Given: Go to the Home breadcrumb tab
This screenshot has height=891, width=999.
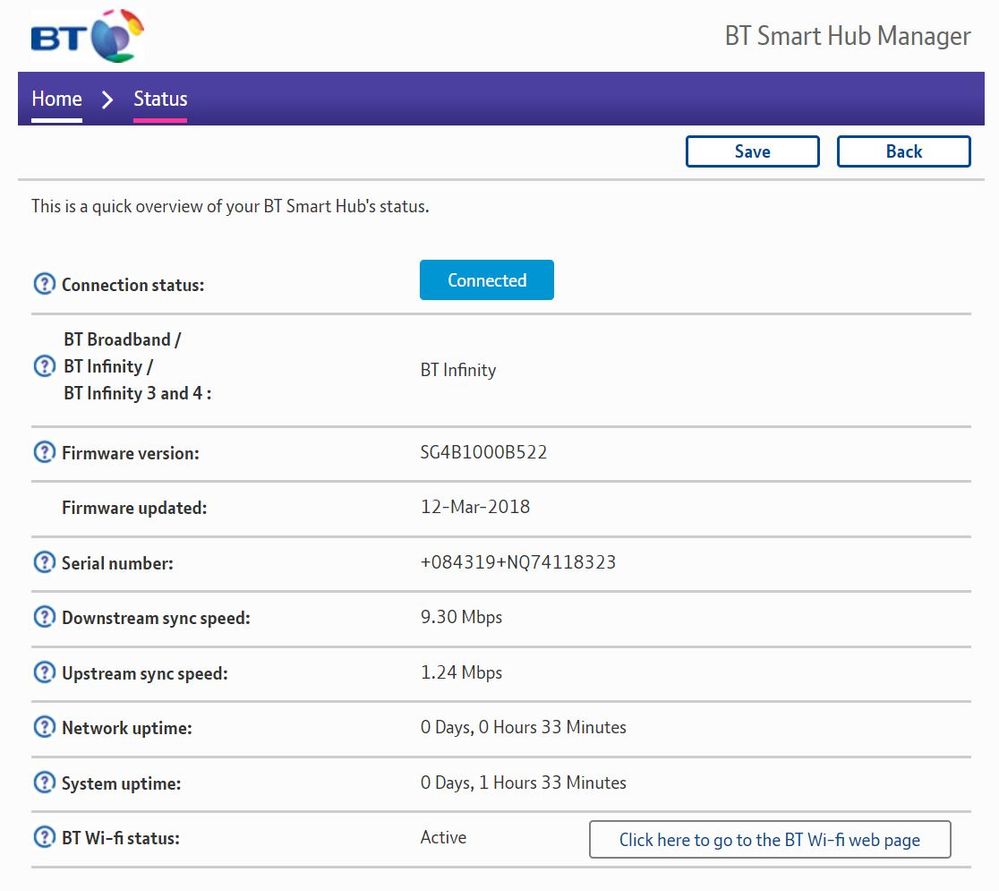Looking at the screenshot, I should pyautogui.click(x=56, y=99).
